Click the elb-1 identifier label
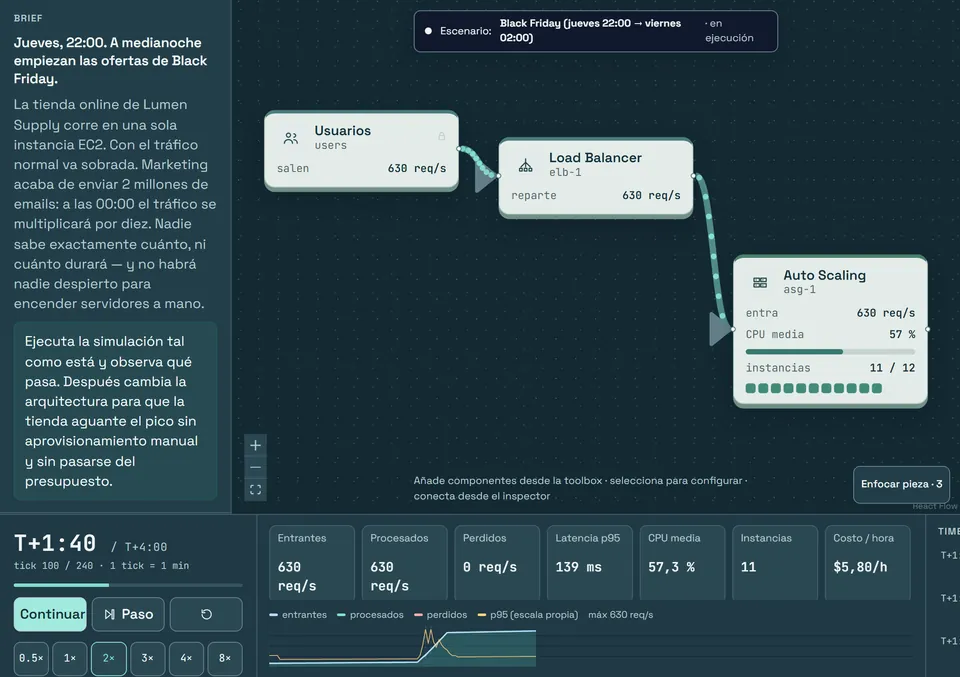The height and width of the screenshot is (677, 960). pos(565,172)
